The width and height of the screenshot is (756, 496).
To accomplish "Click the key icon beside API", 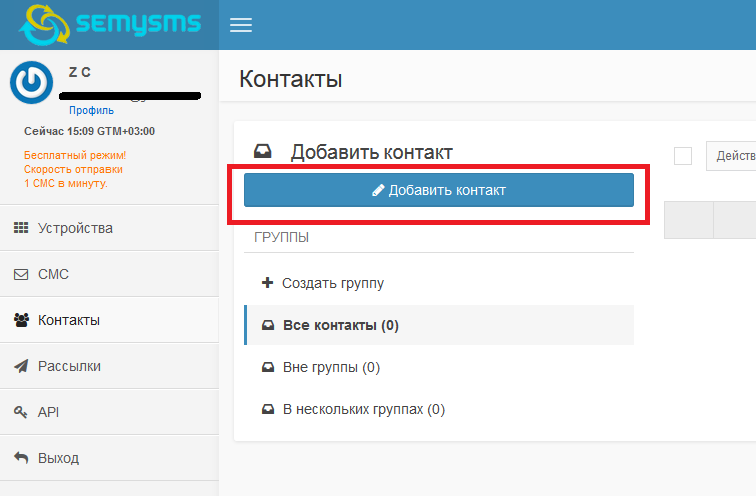I will click(x=20, y=412).
